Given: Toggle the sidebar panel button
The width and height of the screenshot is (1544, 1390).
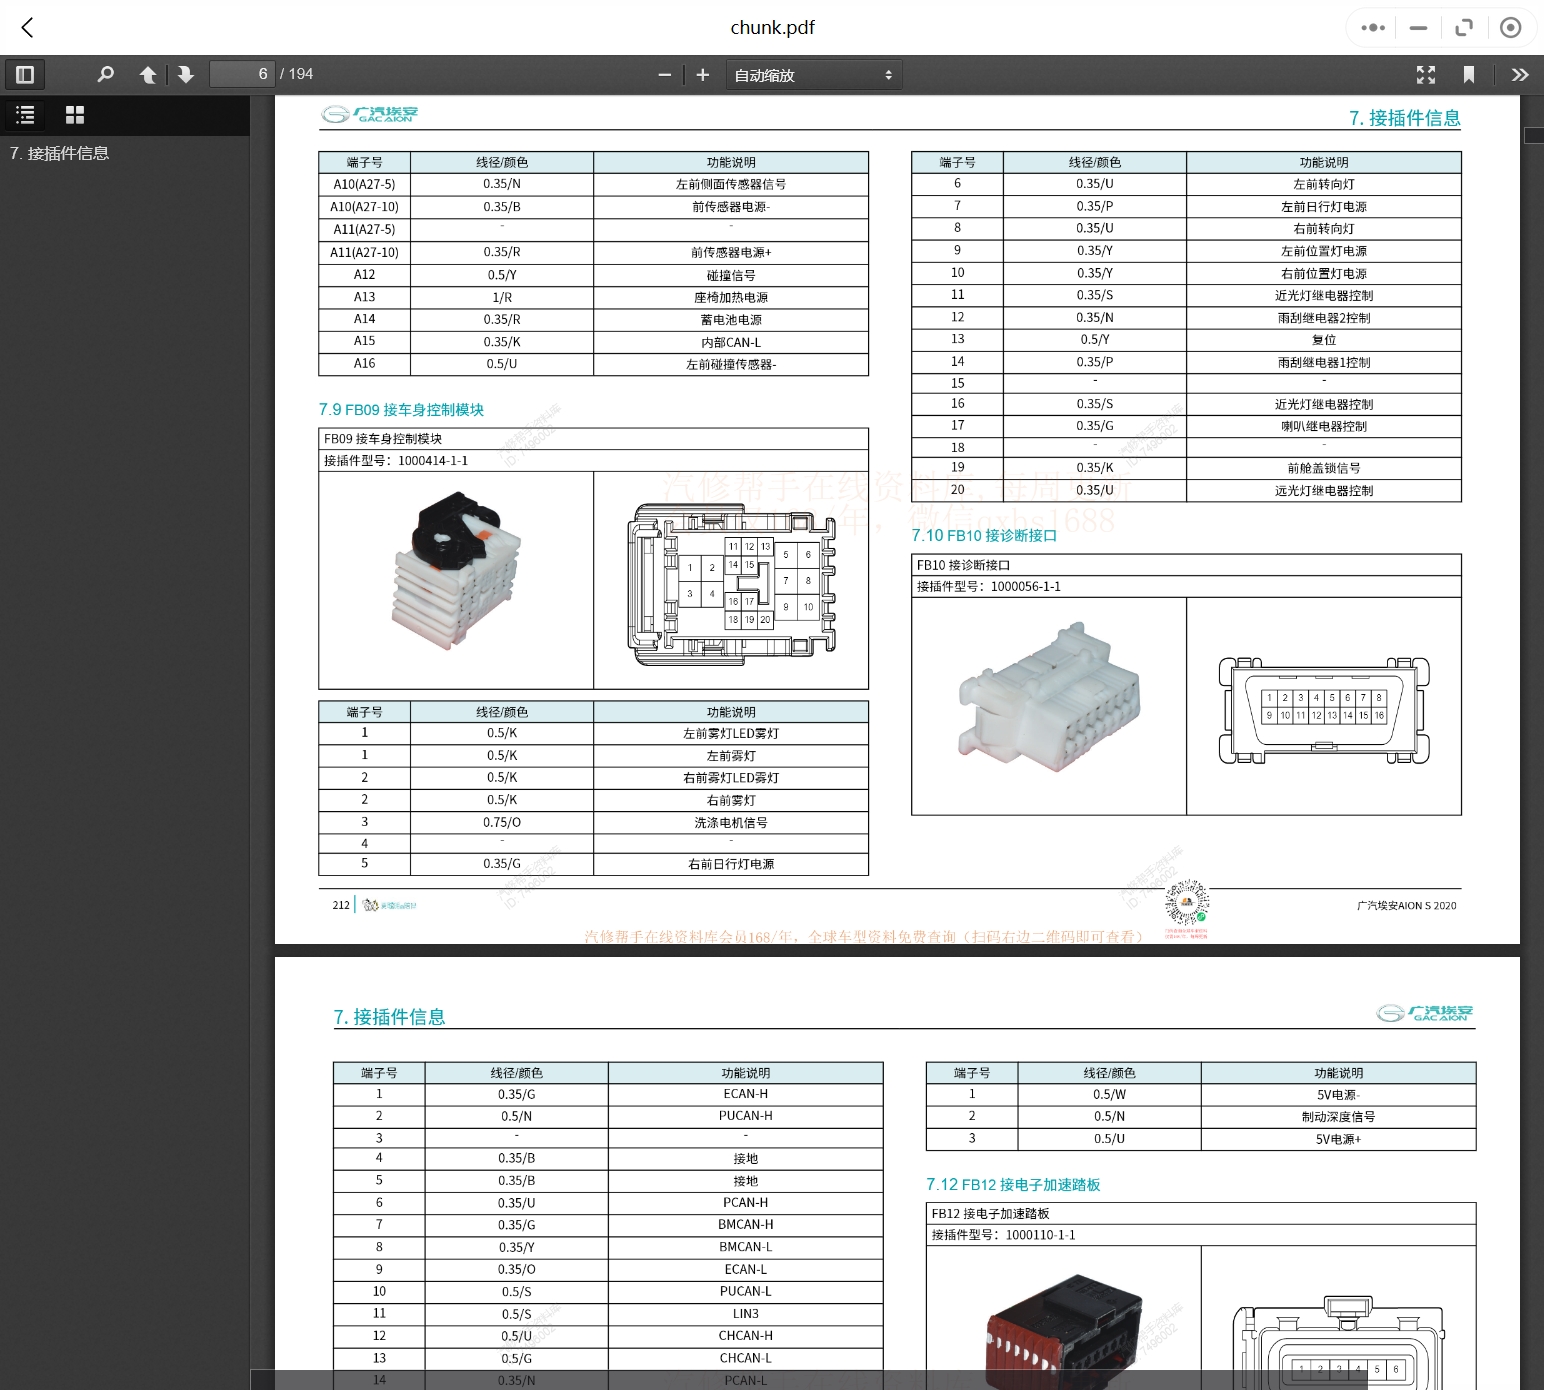Looking at the screenshot, I should (25, 74).
